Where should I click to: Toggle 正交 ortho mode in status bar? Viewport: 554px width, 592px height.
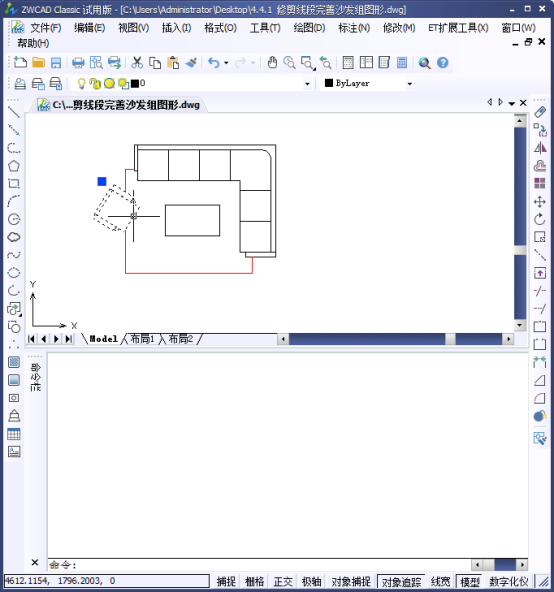click(x=283, y=581)
